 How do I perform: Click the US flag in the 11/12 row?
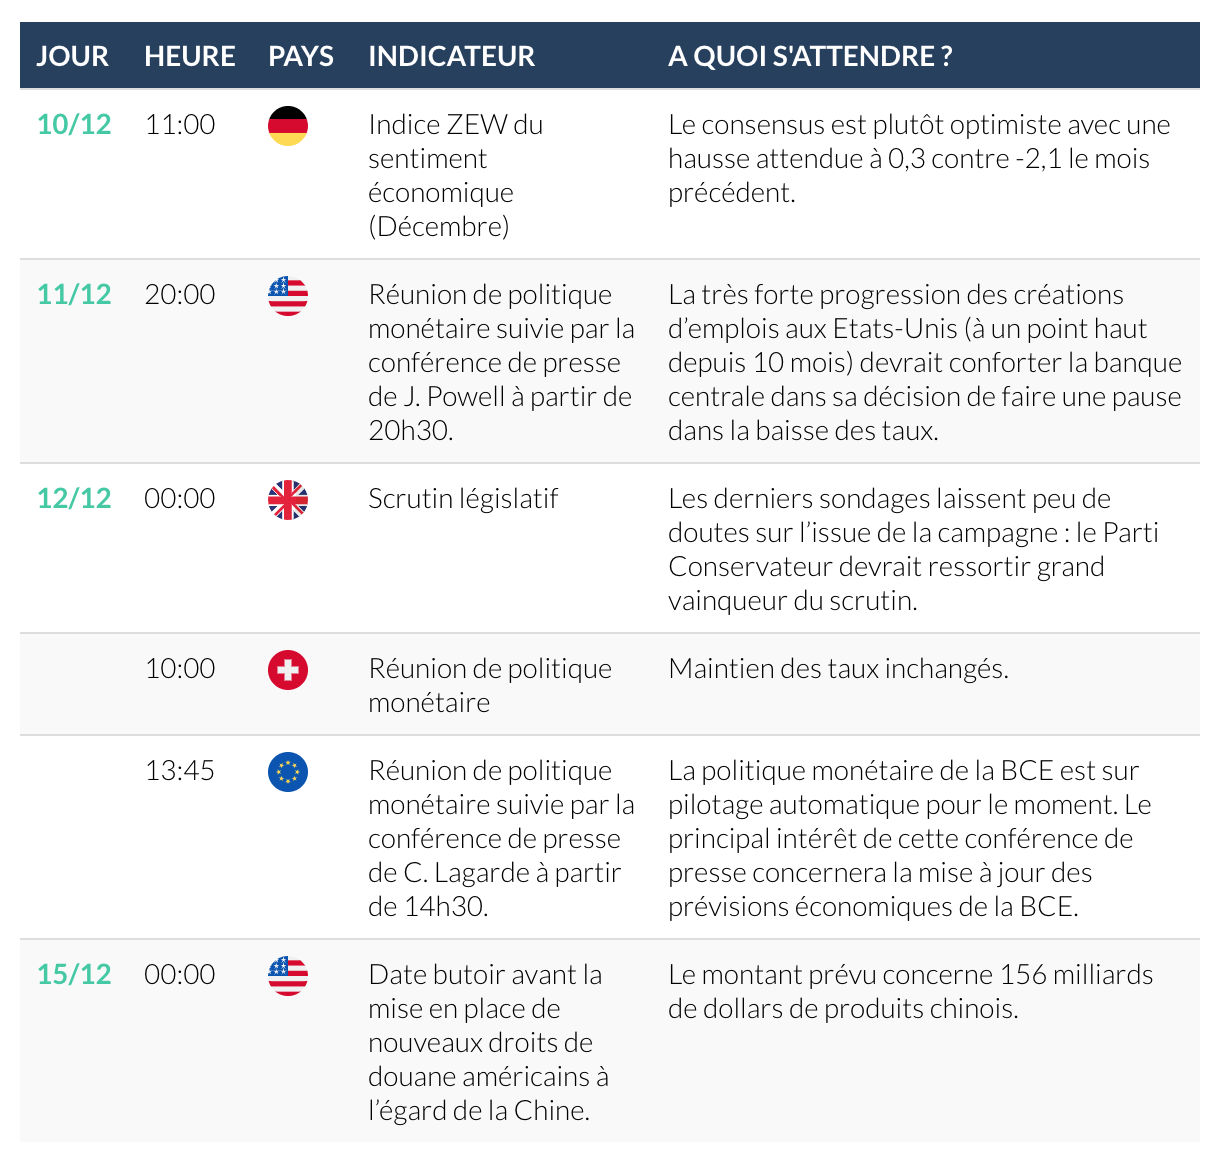288,296
